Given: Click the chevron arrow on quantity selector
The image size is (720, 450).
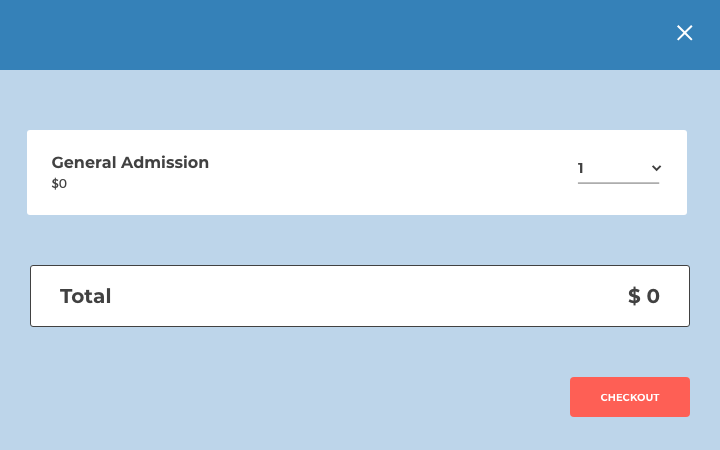Looking at the screenshot, I should pyautogui.click(x=656, y=168).
